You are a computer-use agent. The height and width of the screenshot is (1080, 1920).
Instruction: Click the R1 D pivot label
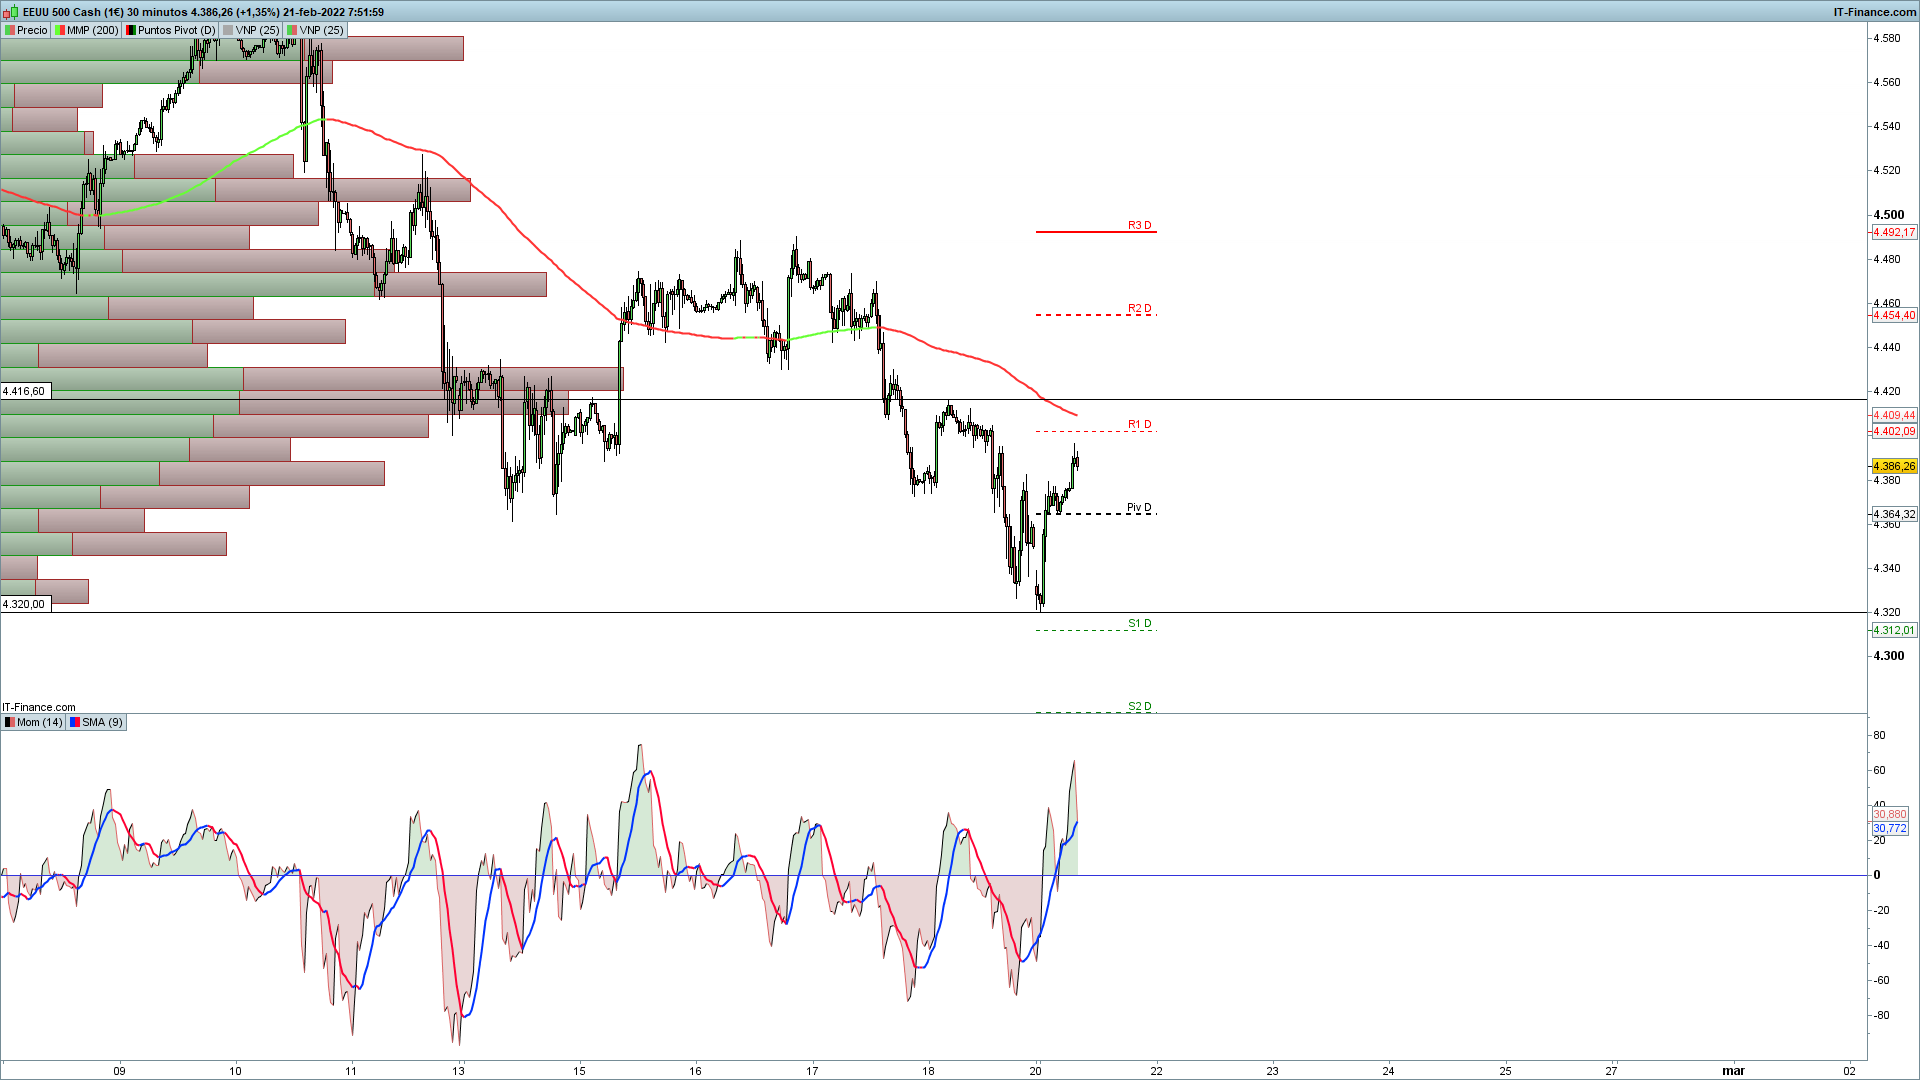[x=1139, y=424]
